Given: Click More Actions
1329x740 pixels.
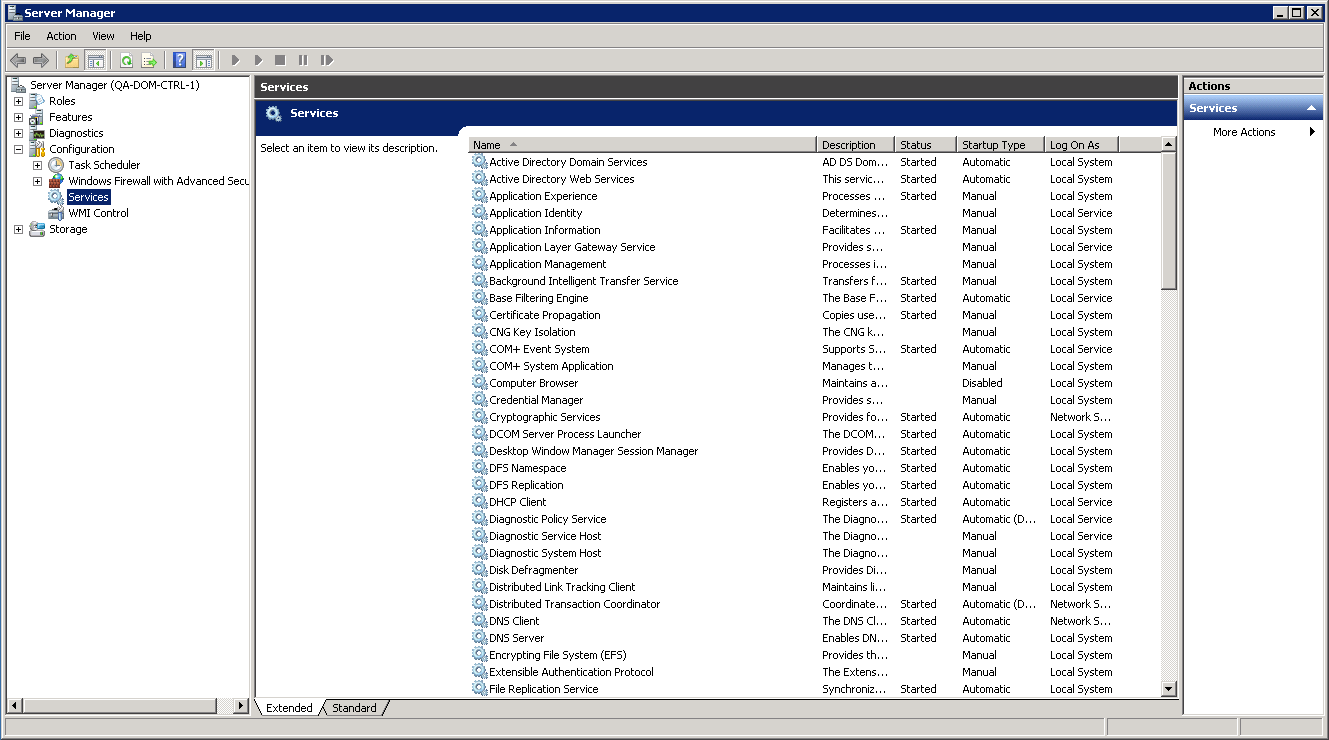Looking at the screenshot, I should (x=1244, y=131).
